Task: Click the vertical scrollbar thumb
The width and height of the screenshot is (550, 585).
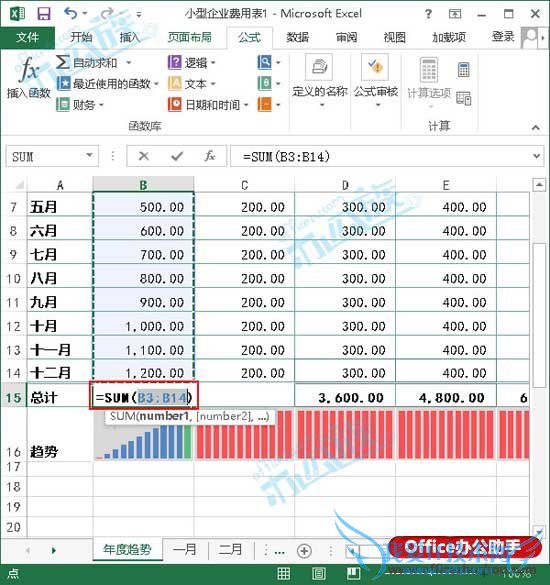Action: (539, 315)
